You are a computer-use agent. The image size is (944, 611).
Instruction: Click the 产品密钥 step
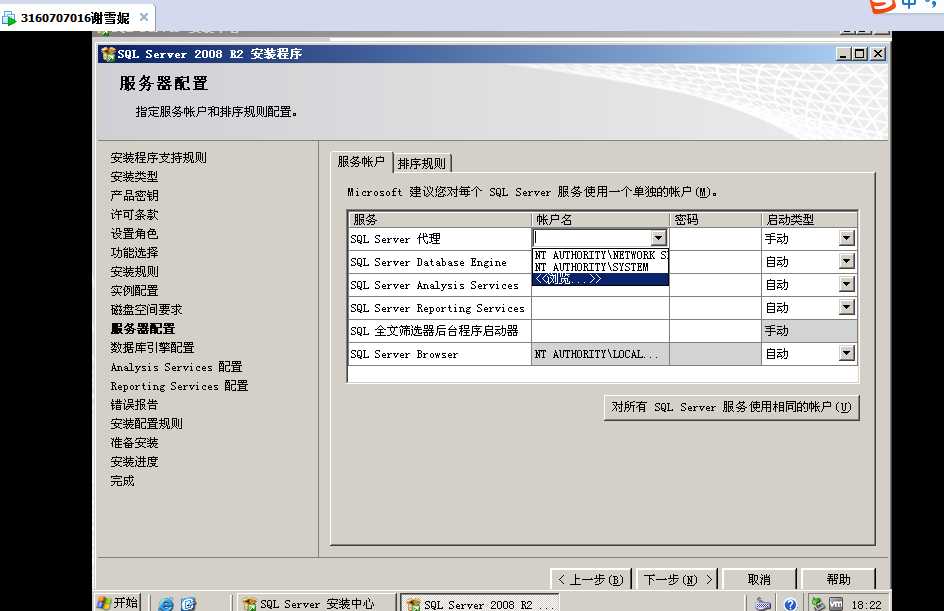click(134, 196)
